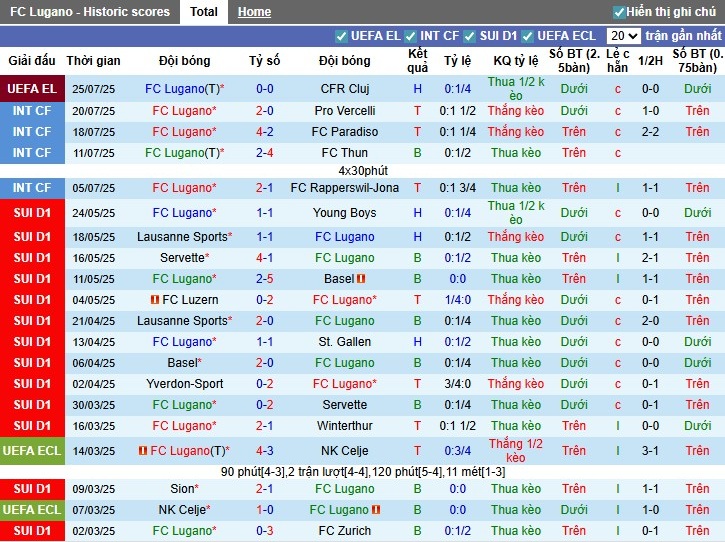Toggle the Hiển thị ghi chú checkbox

click(619, 12)
